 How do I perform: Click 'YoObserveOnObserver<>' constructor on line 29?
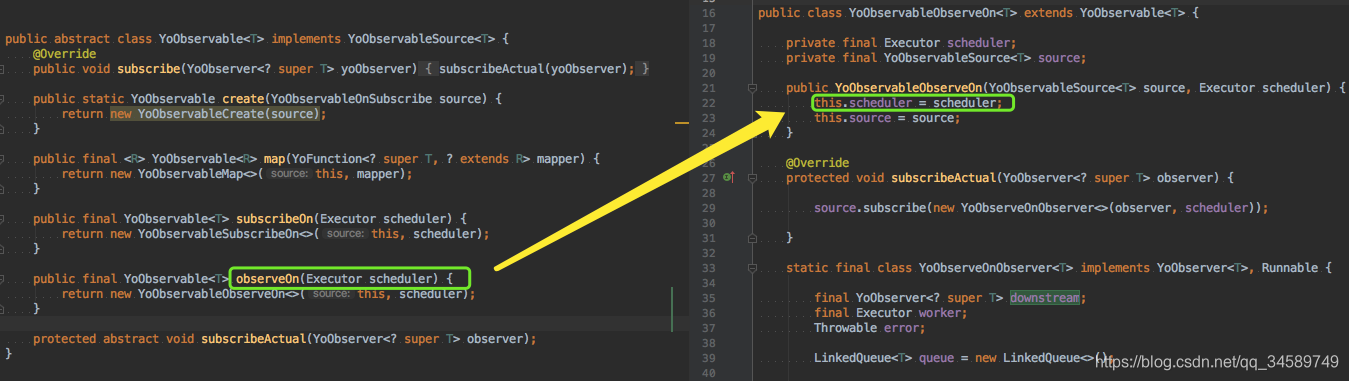(1032, 208)
